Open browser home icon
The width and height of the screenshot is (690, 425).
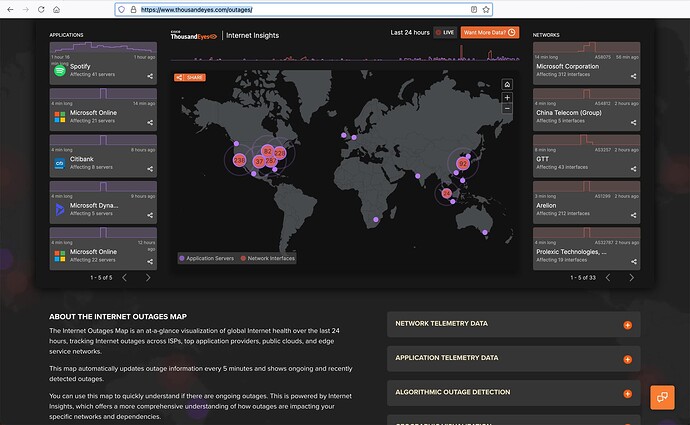pyautogui.click(x=56, y=9)
